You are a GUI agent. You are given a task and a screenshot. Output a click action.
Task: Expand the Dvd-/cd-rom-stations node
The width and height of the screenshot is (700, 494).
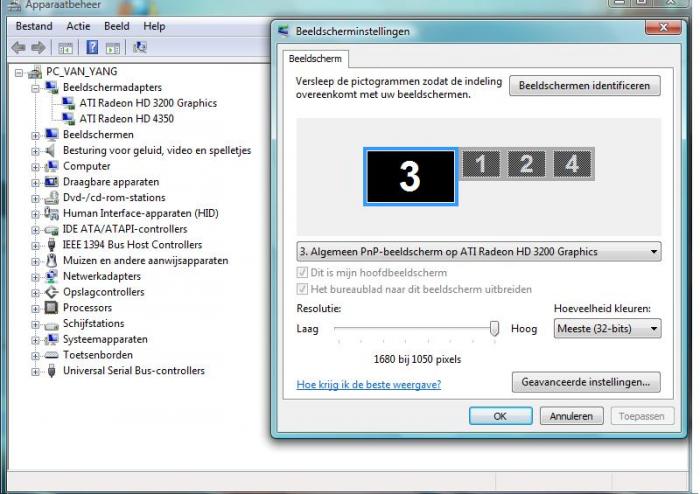coord(35,198)
